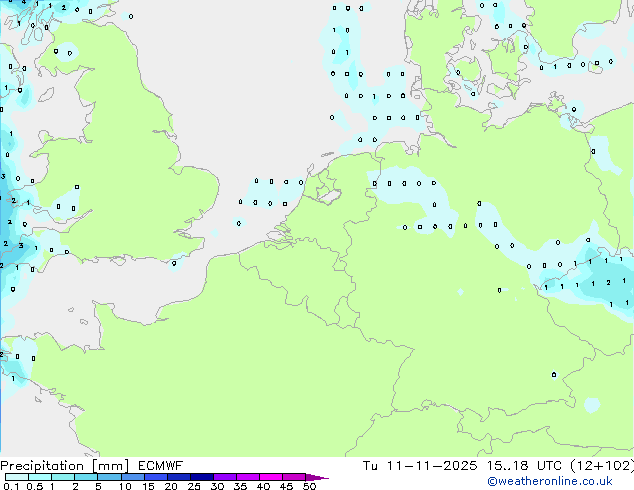Click the (12+102) forecast offset text
Screen dimensions: 634x490
602,466
